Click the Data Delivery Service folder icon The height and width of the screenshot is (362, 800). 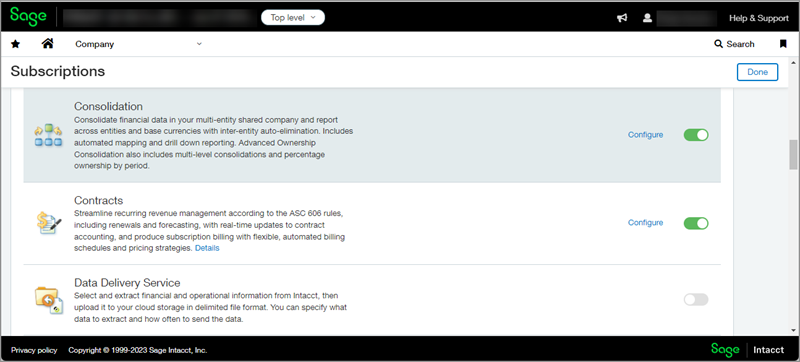coord(49,300)
